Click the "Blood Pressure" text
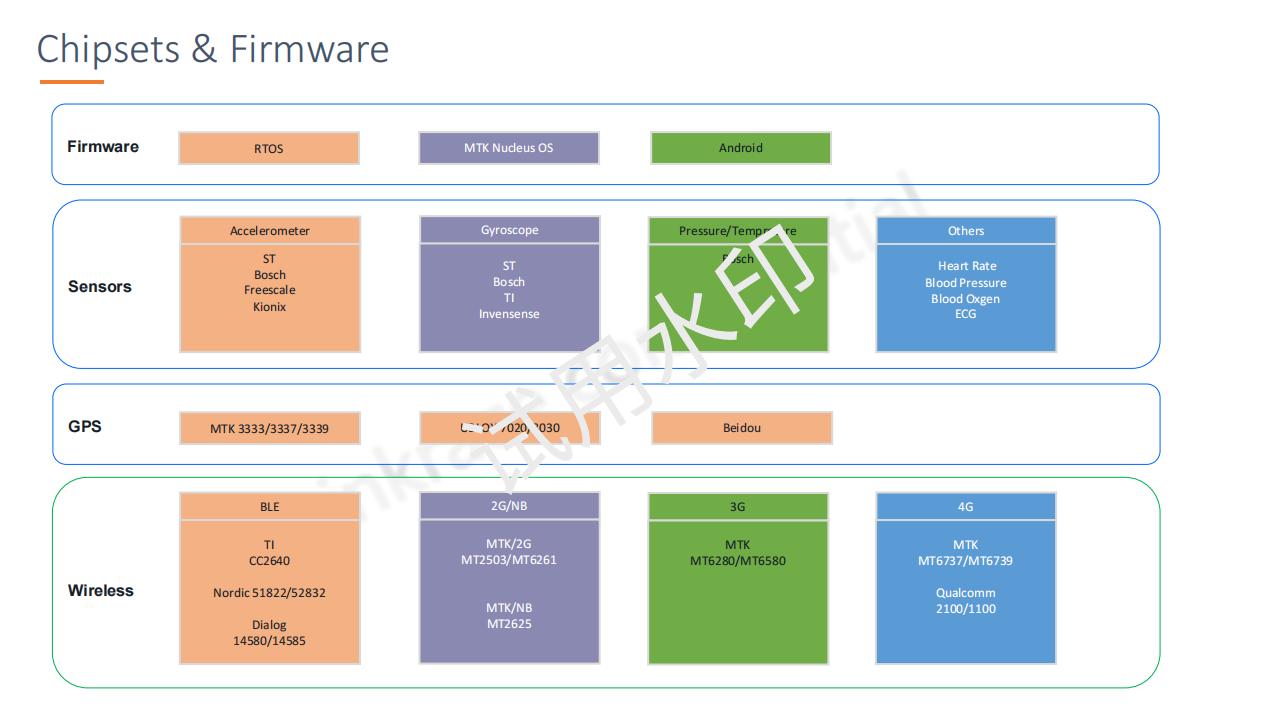1280x720 pixels. click(x=966, y=283)
